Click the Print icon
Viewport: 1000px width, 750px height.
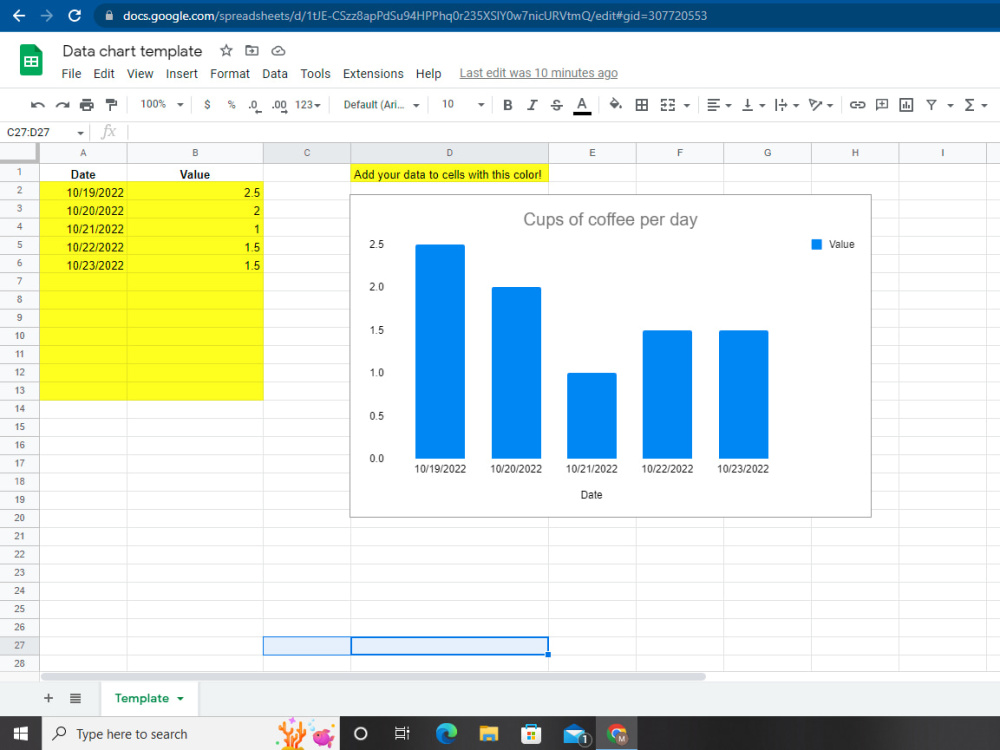[x=87, y=105]
